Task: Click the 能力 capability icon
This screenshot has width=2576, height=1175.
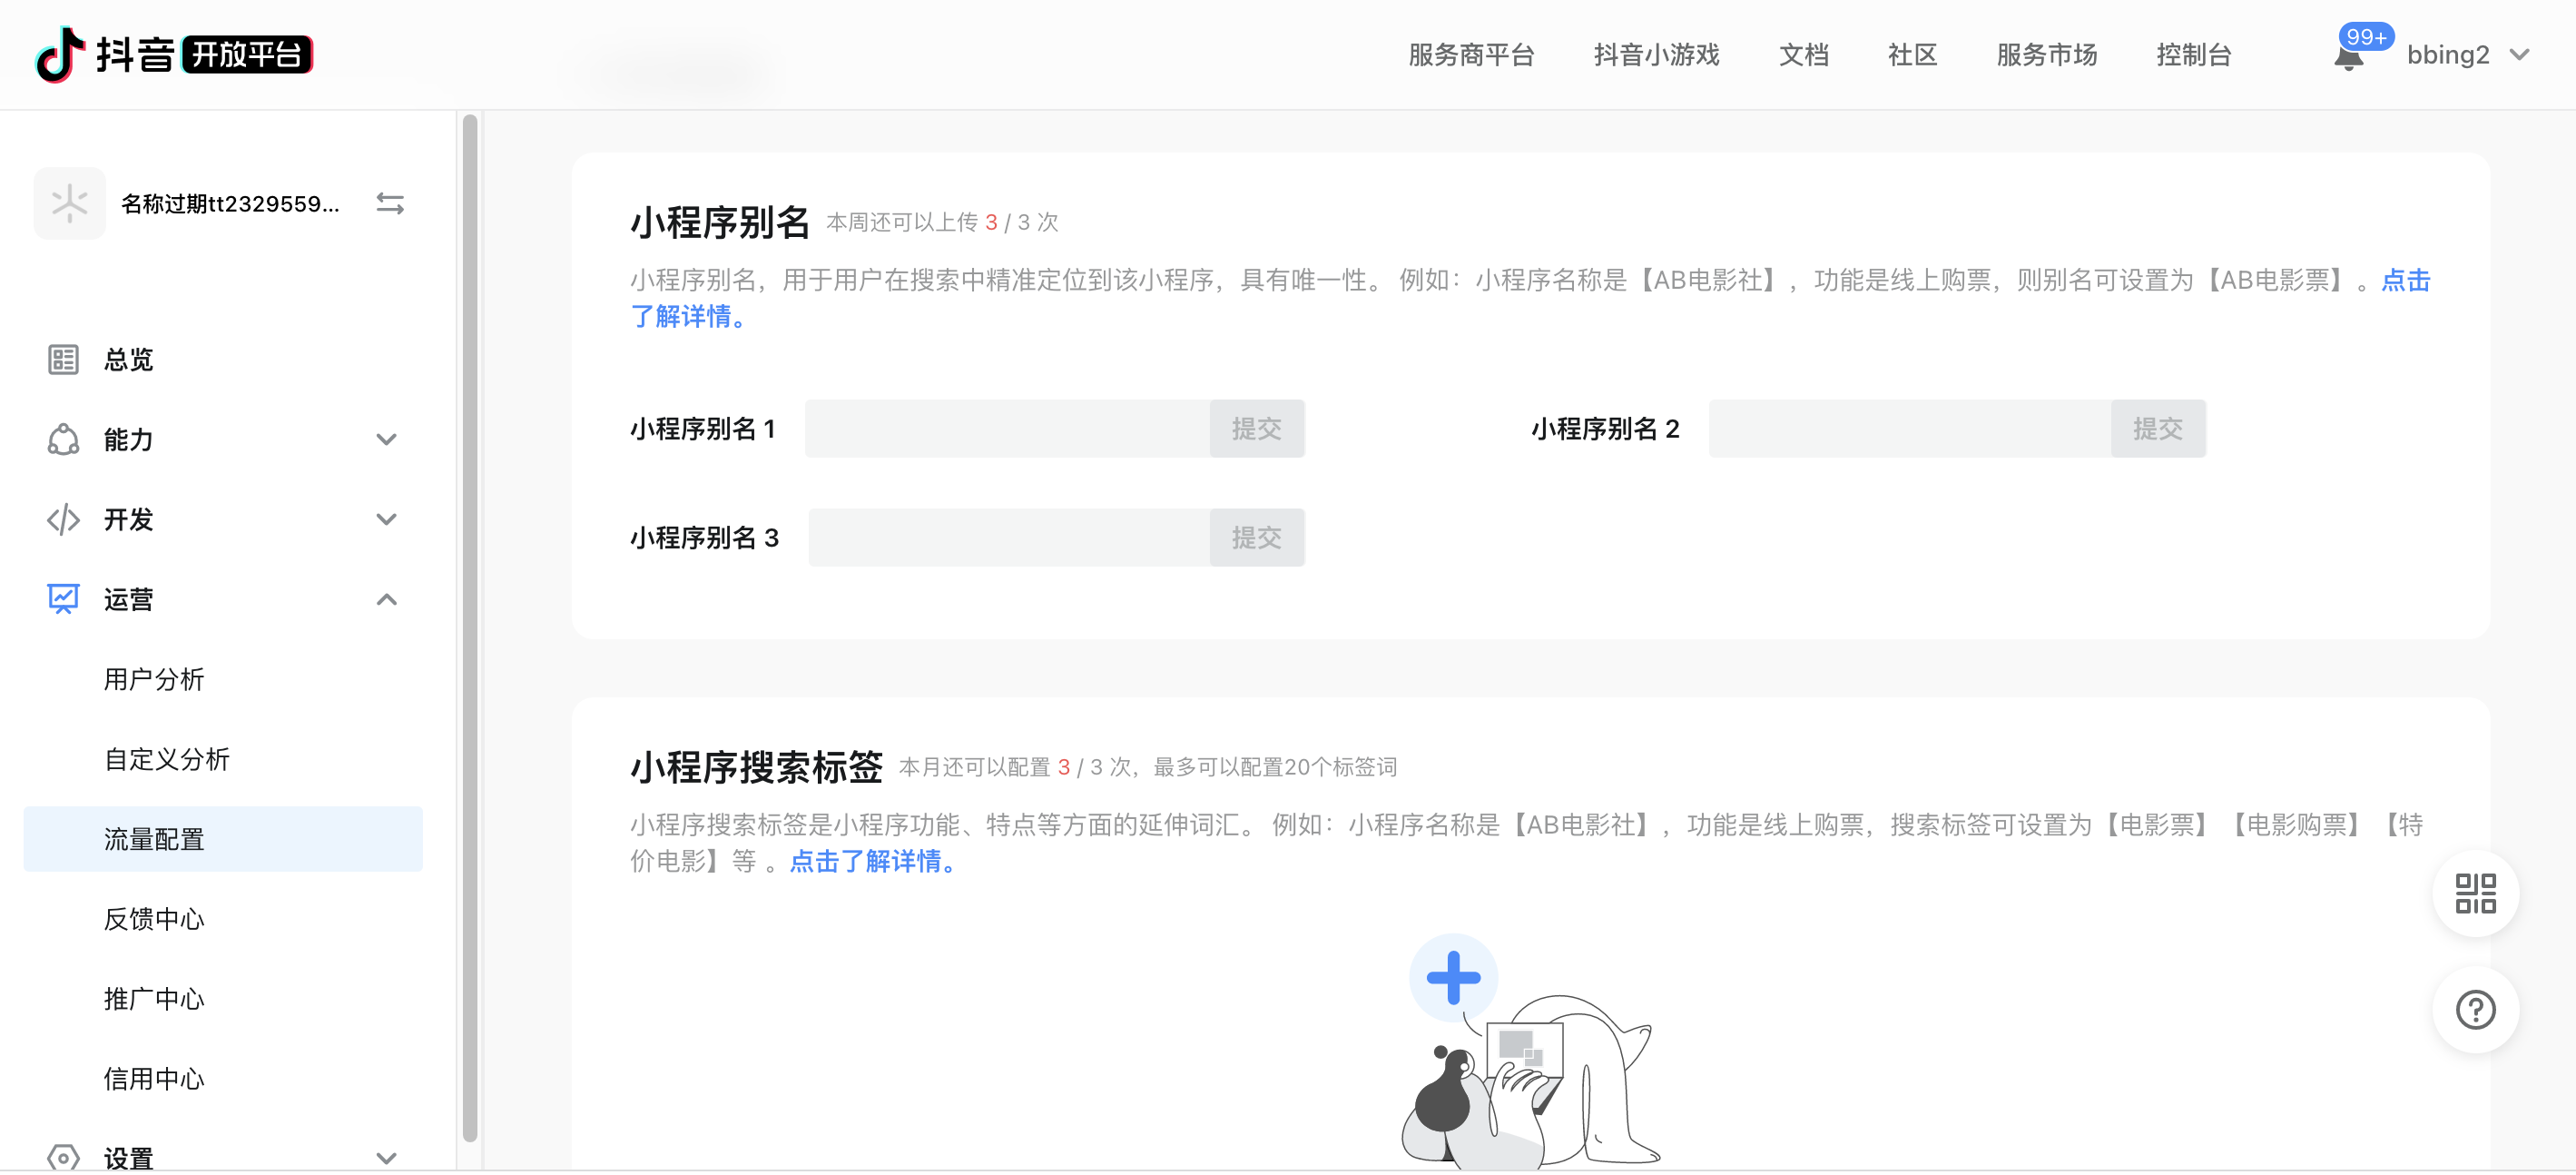Action: [x=63, y=439]
